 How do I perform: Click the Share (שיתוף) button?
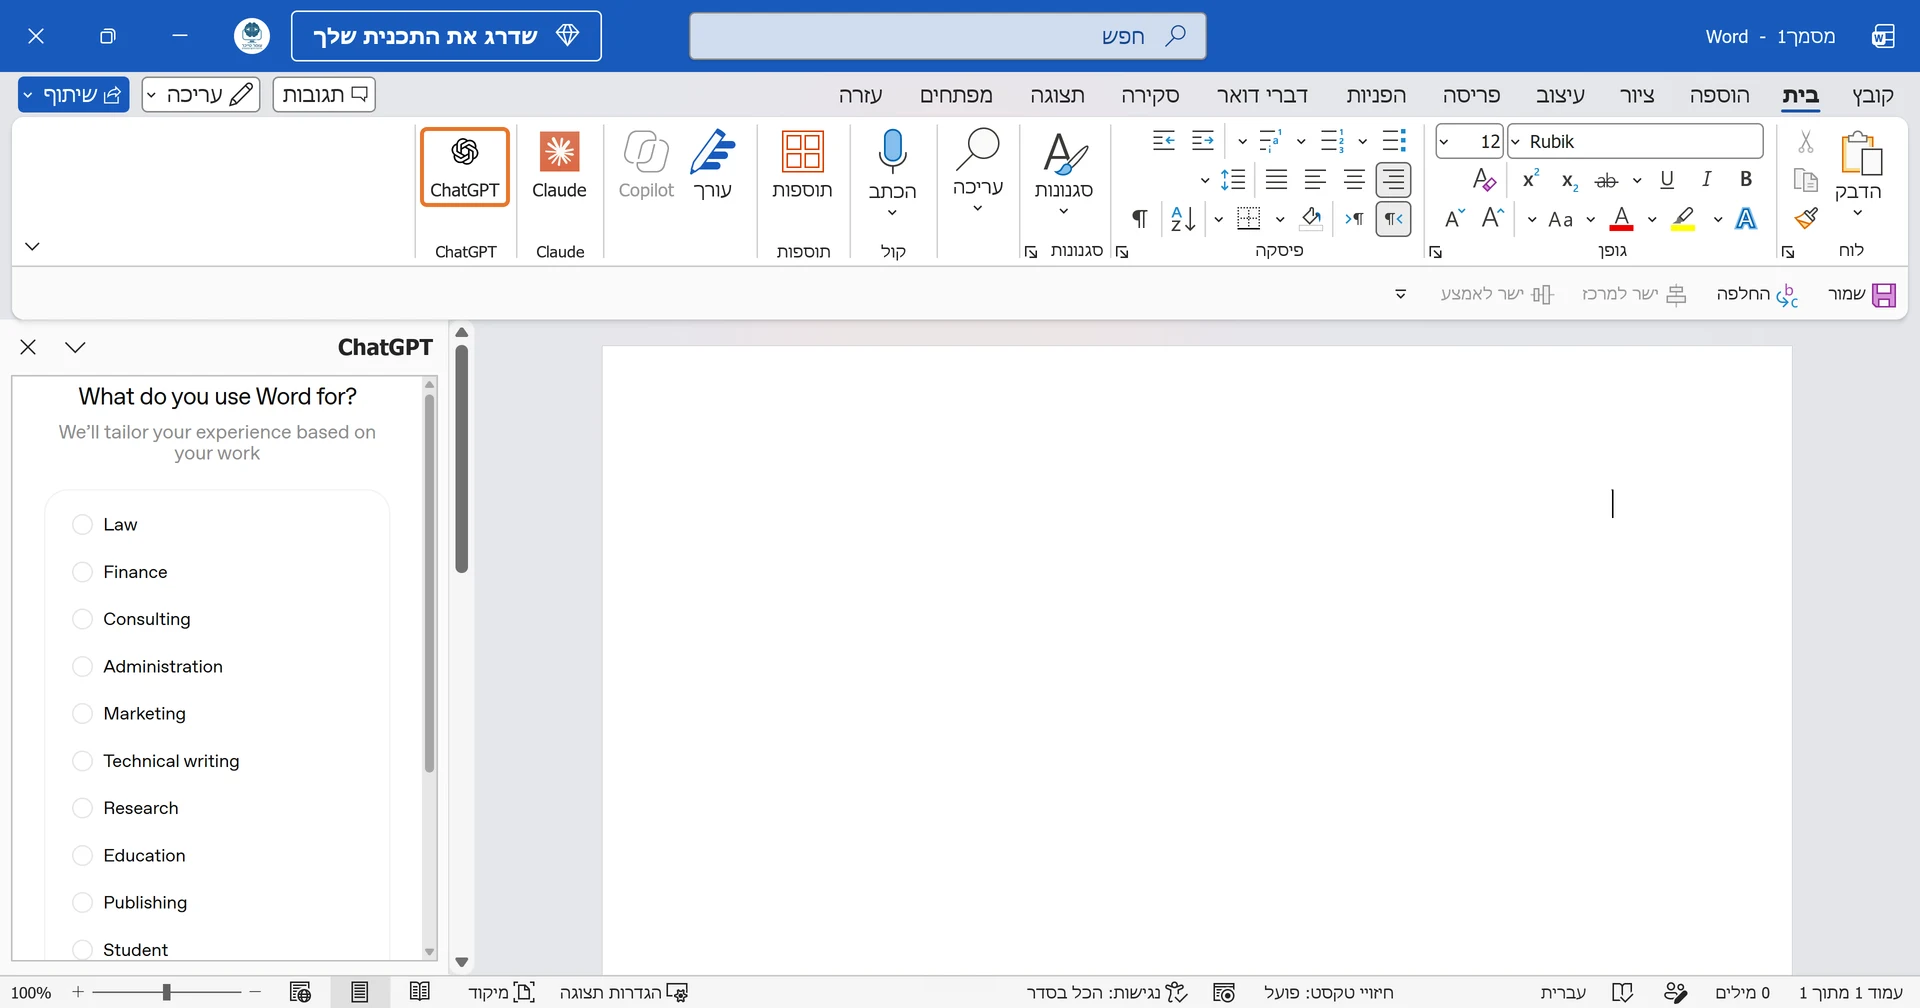(73, 94)
